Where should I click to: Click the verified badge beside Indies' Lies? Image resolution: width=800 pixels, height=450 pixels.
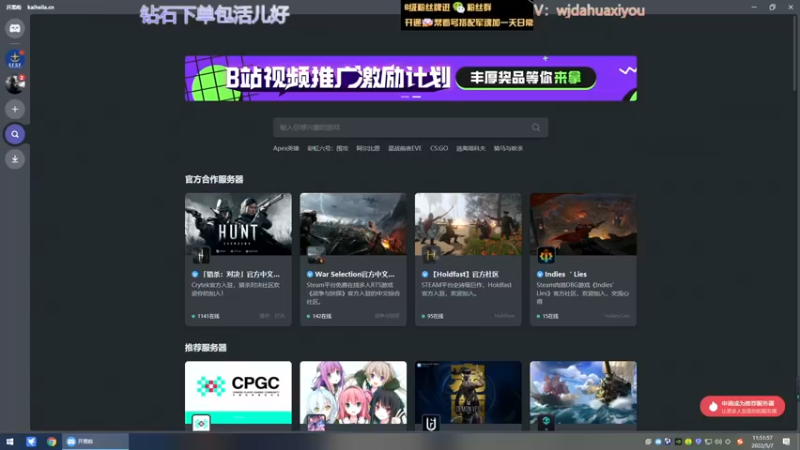[x=540, y=274]
